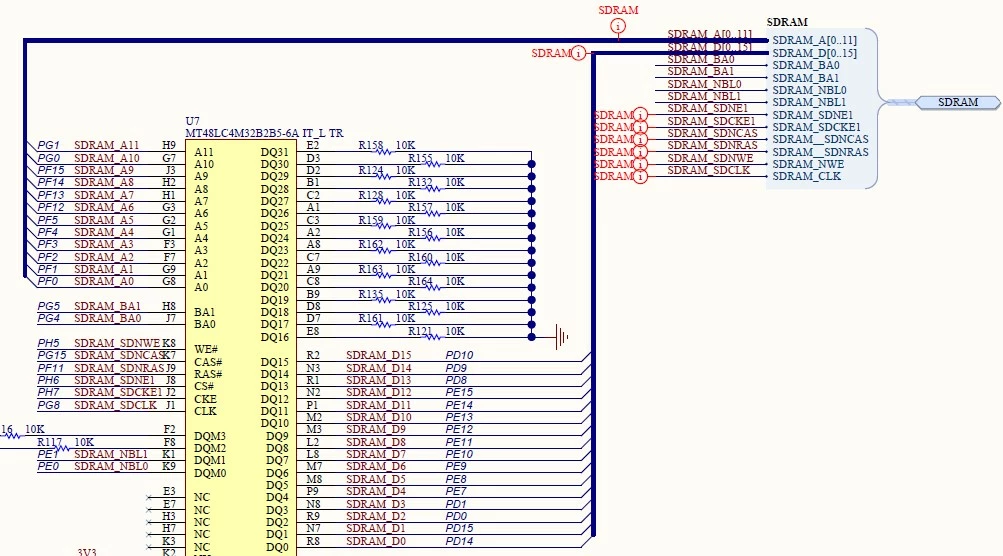The image size is (1003, 556).
Task: Select the thick SDRAM_D bus line
Action: point(594,294)
